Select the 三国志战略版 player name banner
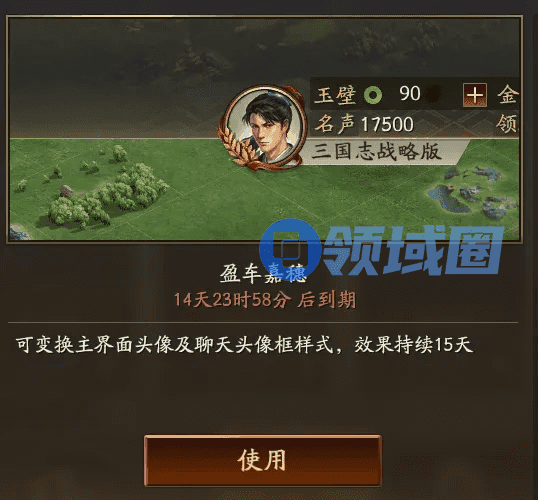The image size is (538, 500). (x=376, y=151)
